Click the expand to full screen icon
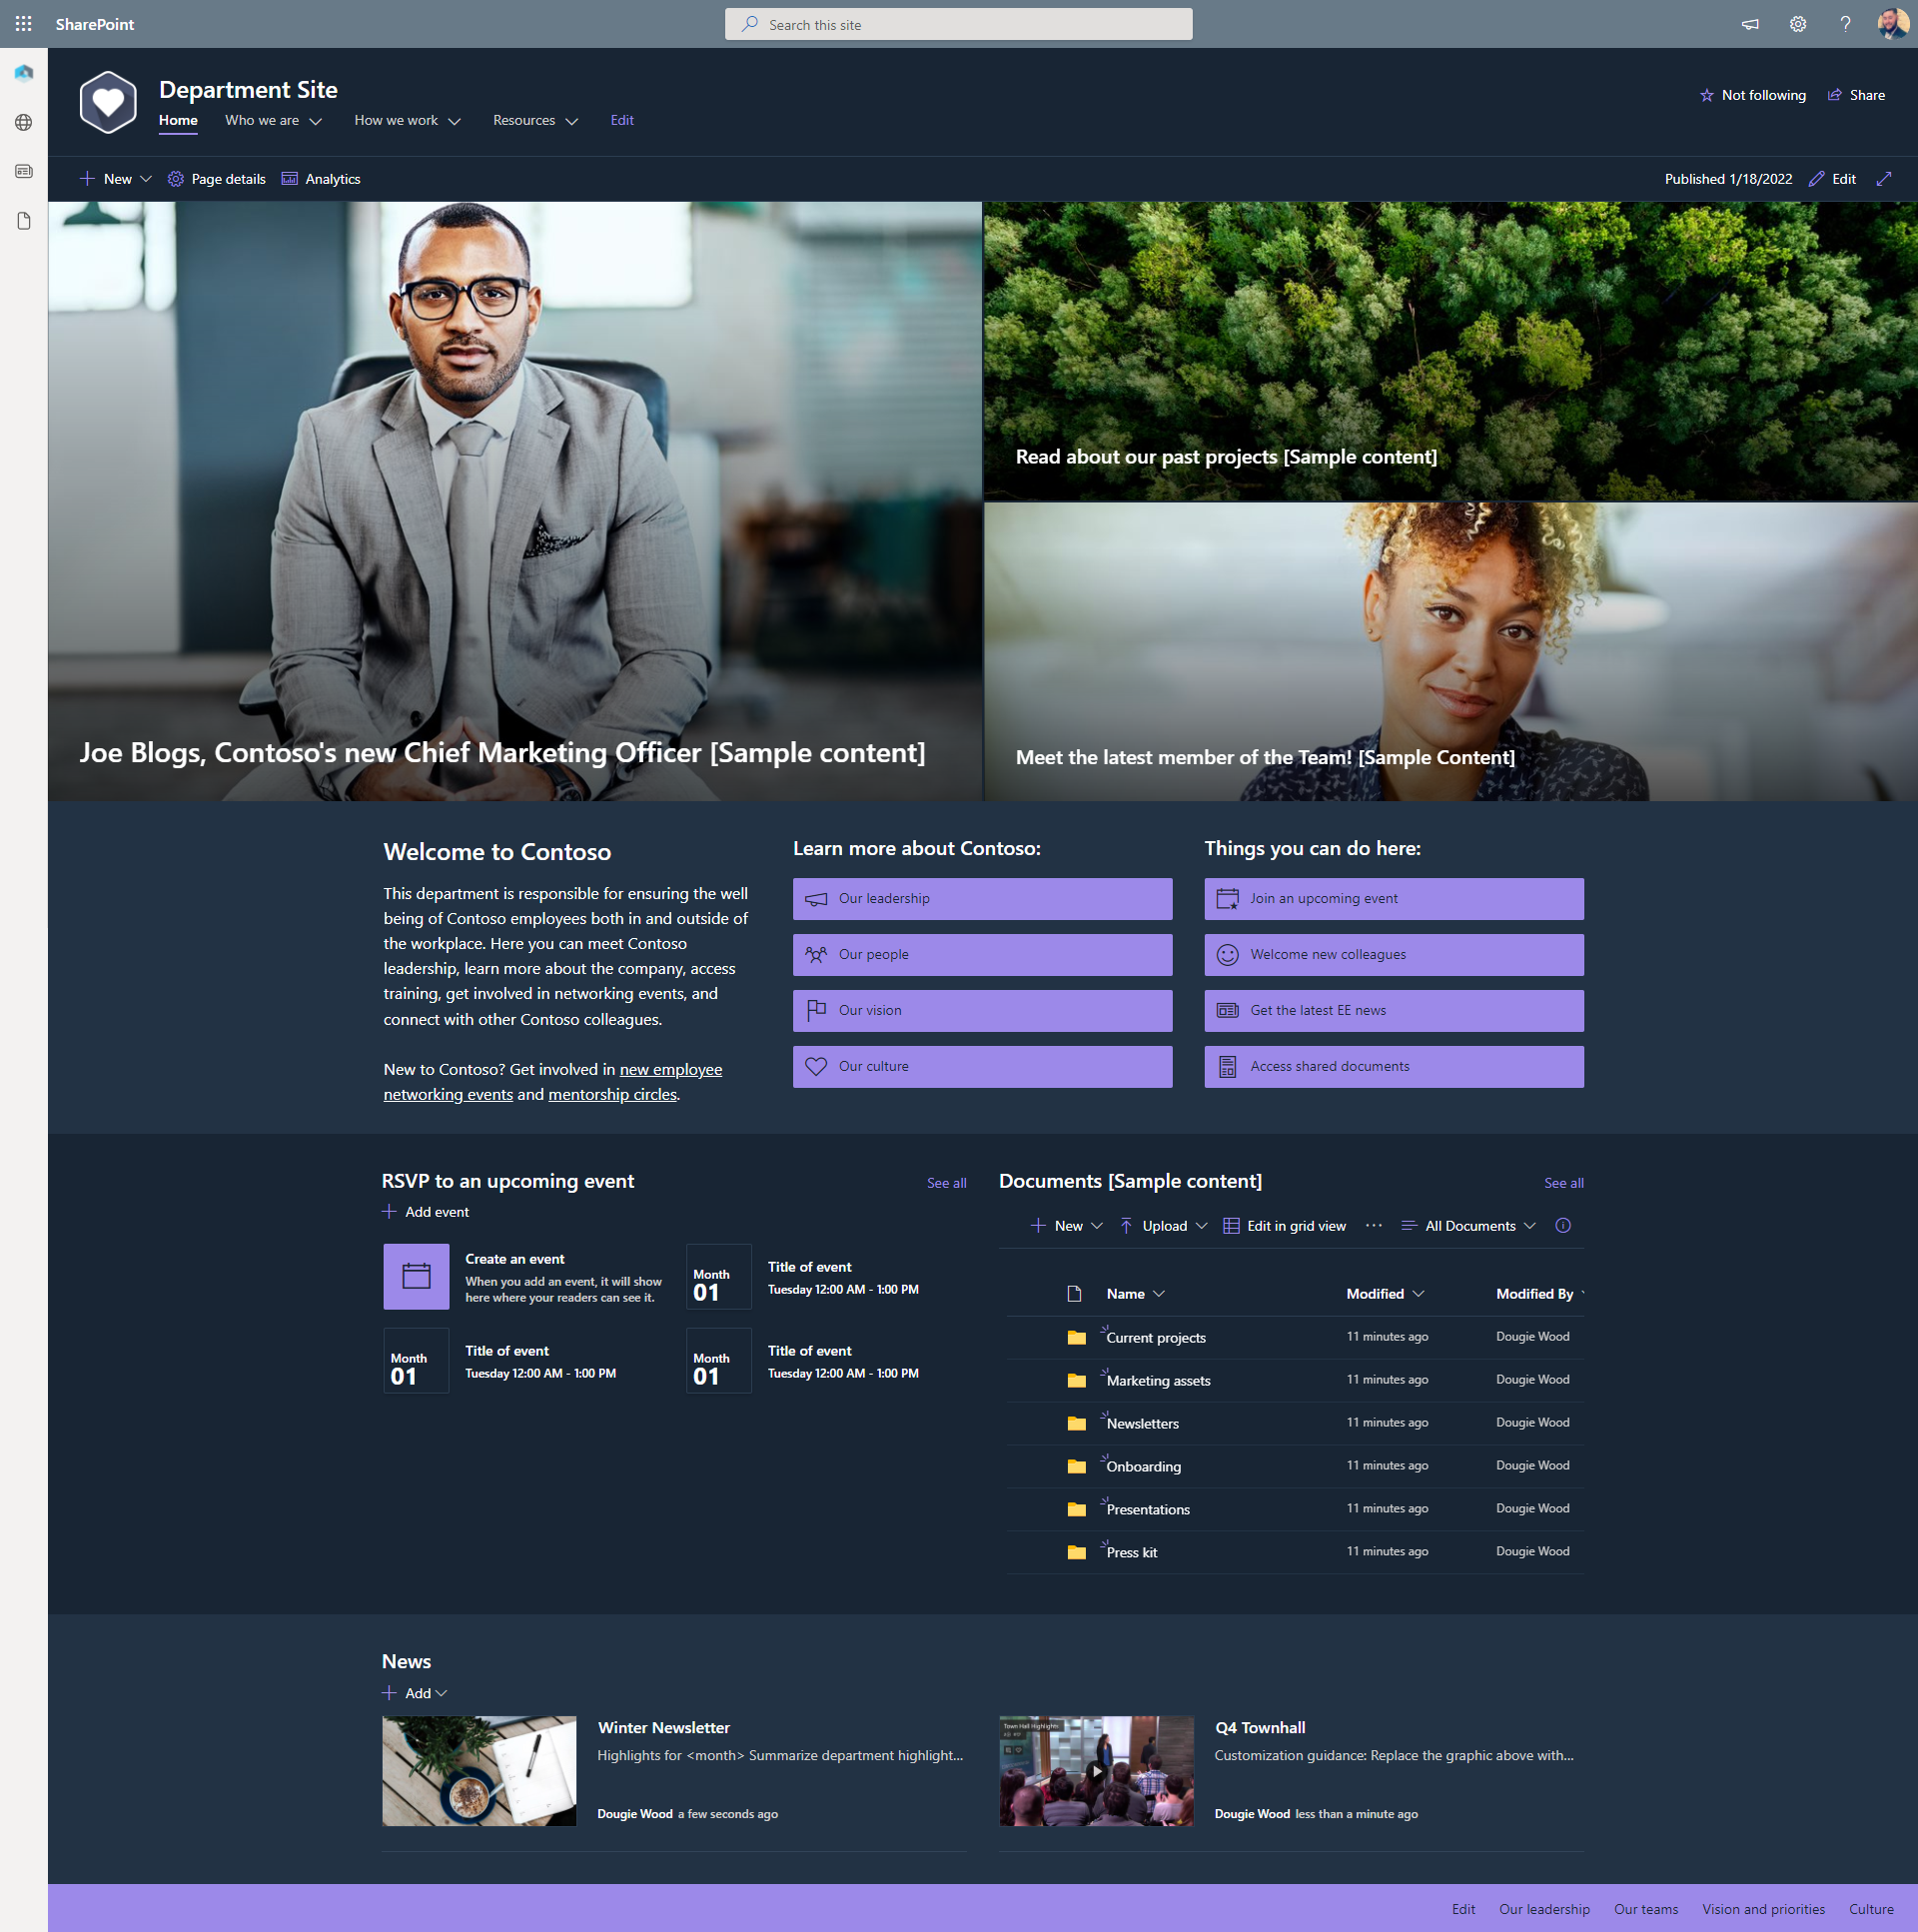Screen dimensions: 1918x1932 [x=1884, y=179]
